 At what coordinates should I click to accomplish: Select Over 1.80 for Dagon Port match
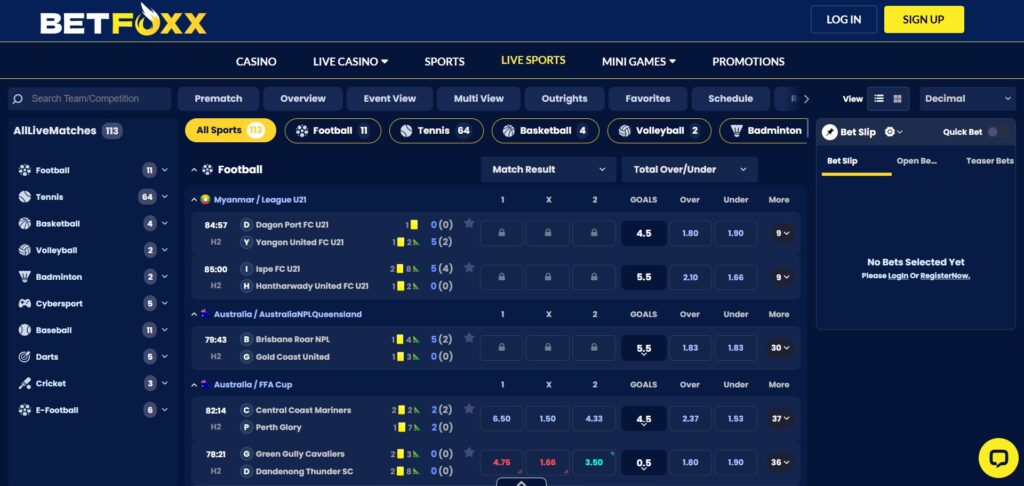(690, 233)
